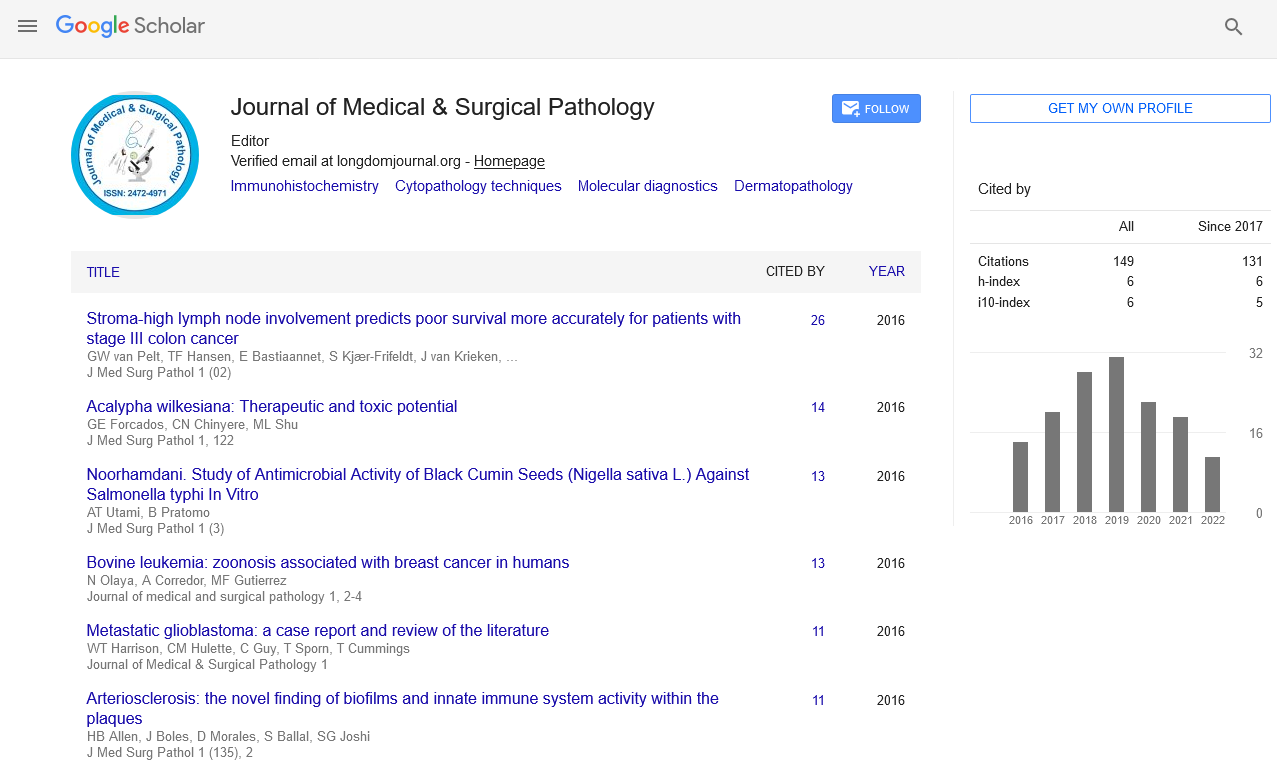Open the Molecular diagnostics tag

click(x=647, y=186)
